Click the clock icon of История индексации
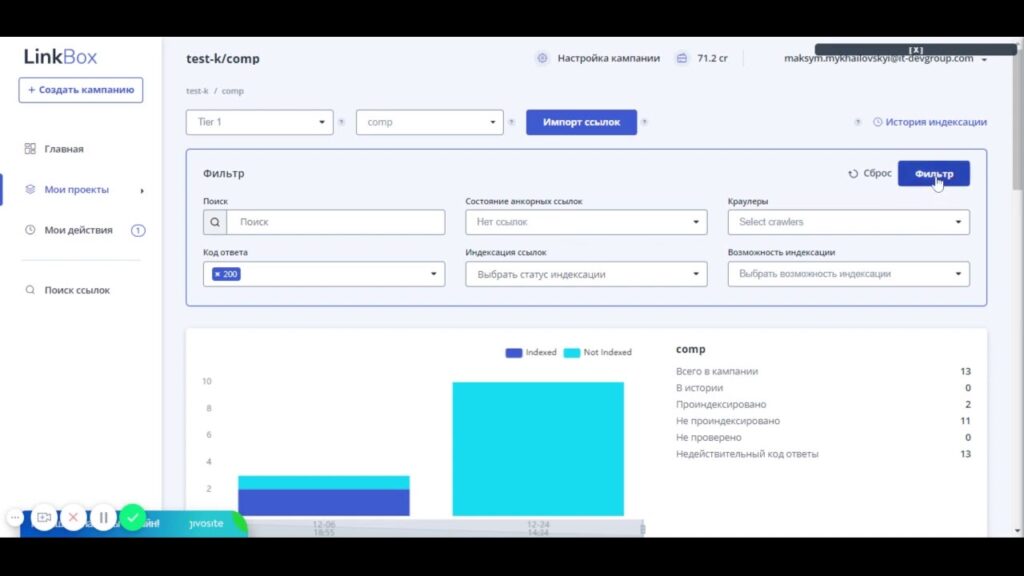The image size is (1024, 576). (878, 122)
